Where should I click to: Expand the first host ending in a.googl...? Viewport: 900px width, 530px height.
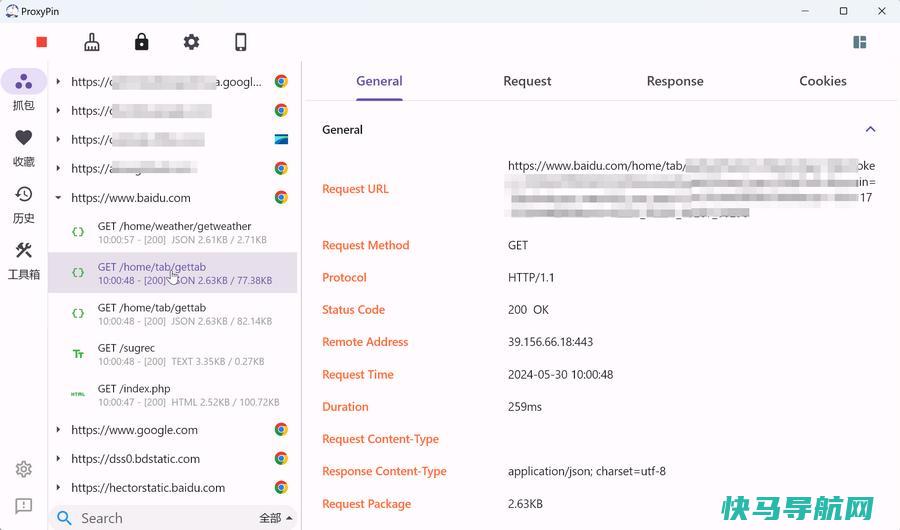click(x=58, y=82)
